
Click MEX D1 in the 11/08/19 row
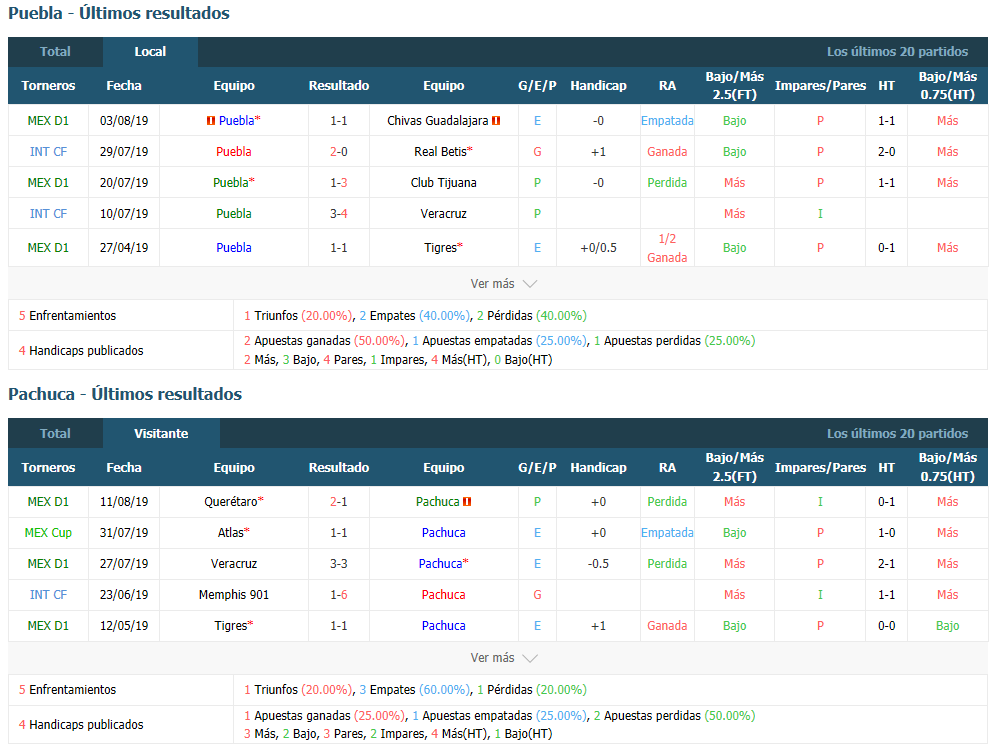tap(48, 501)
